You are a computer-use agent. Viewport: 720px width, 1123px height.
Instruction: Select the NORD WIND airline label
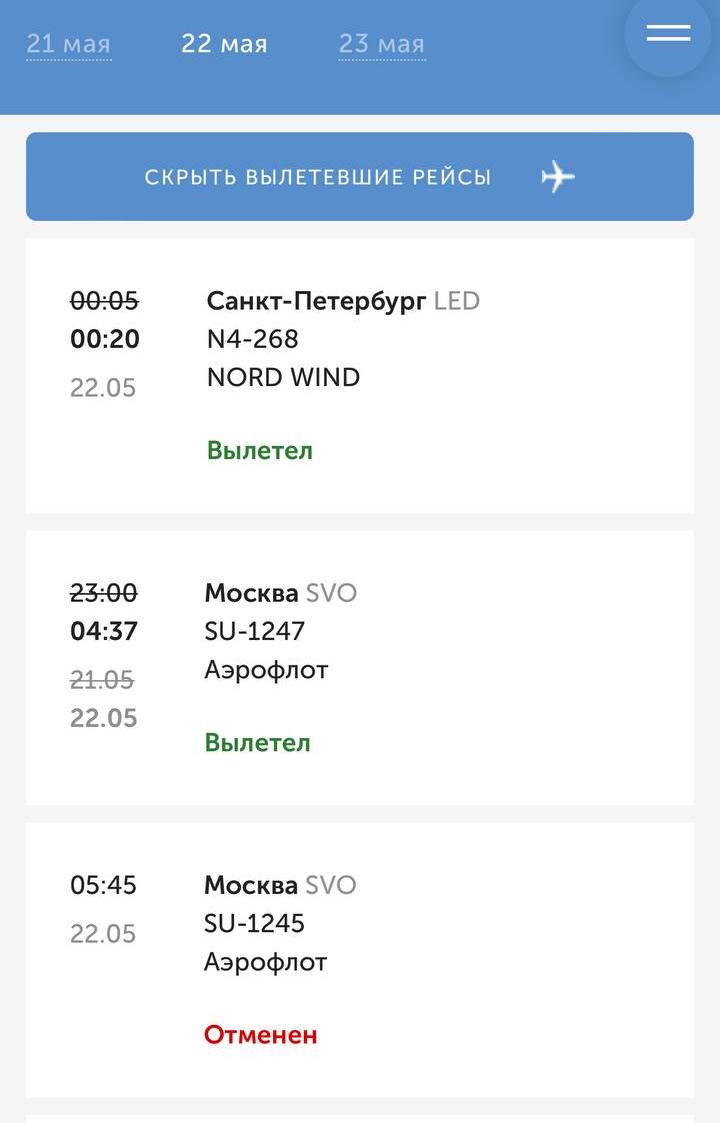283,377
